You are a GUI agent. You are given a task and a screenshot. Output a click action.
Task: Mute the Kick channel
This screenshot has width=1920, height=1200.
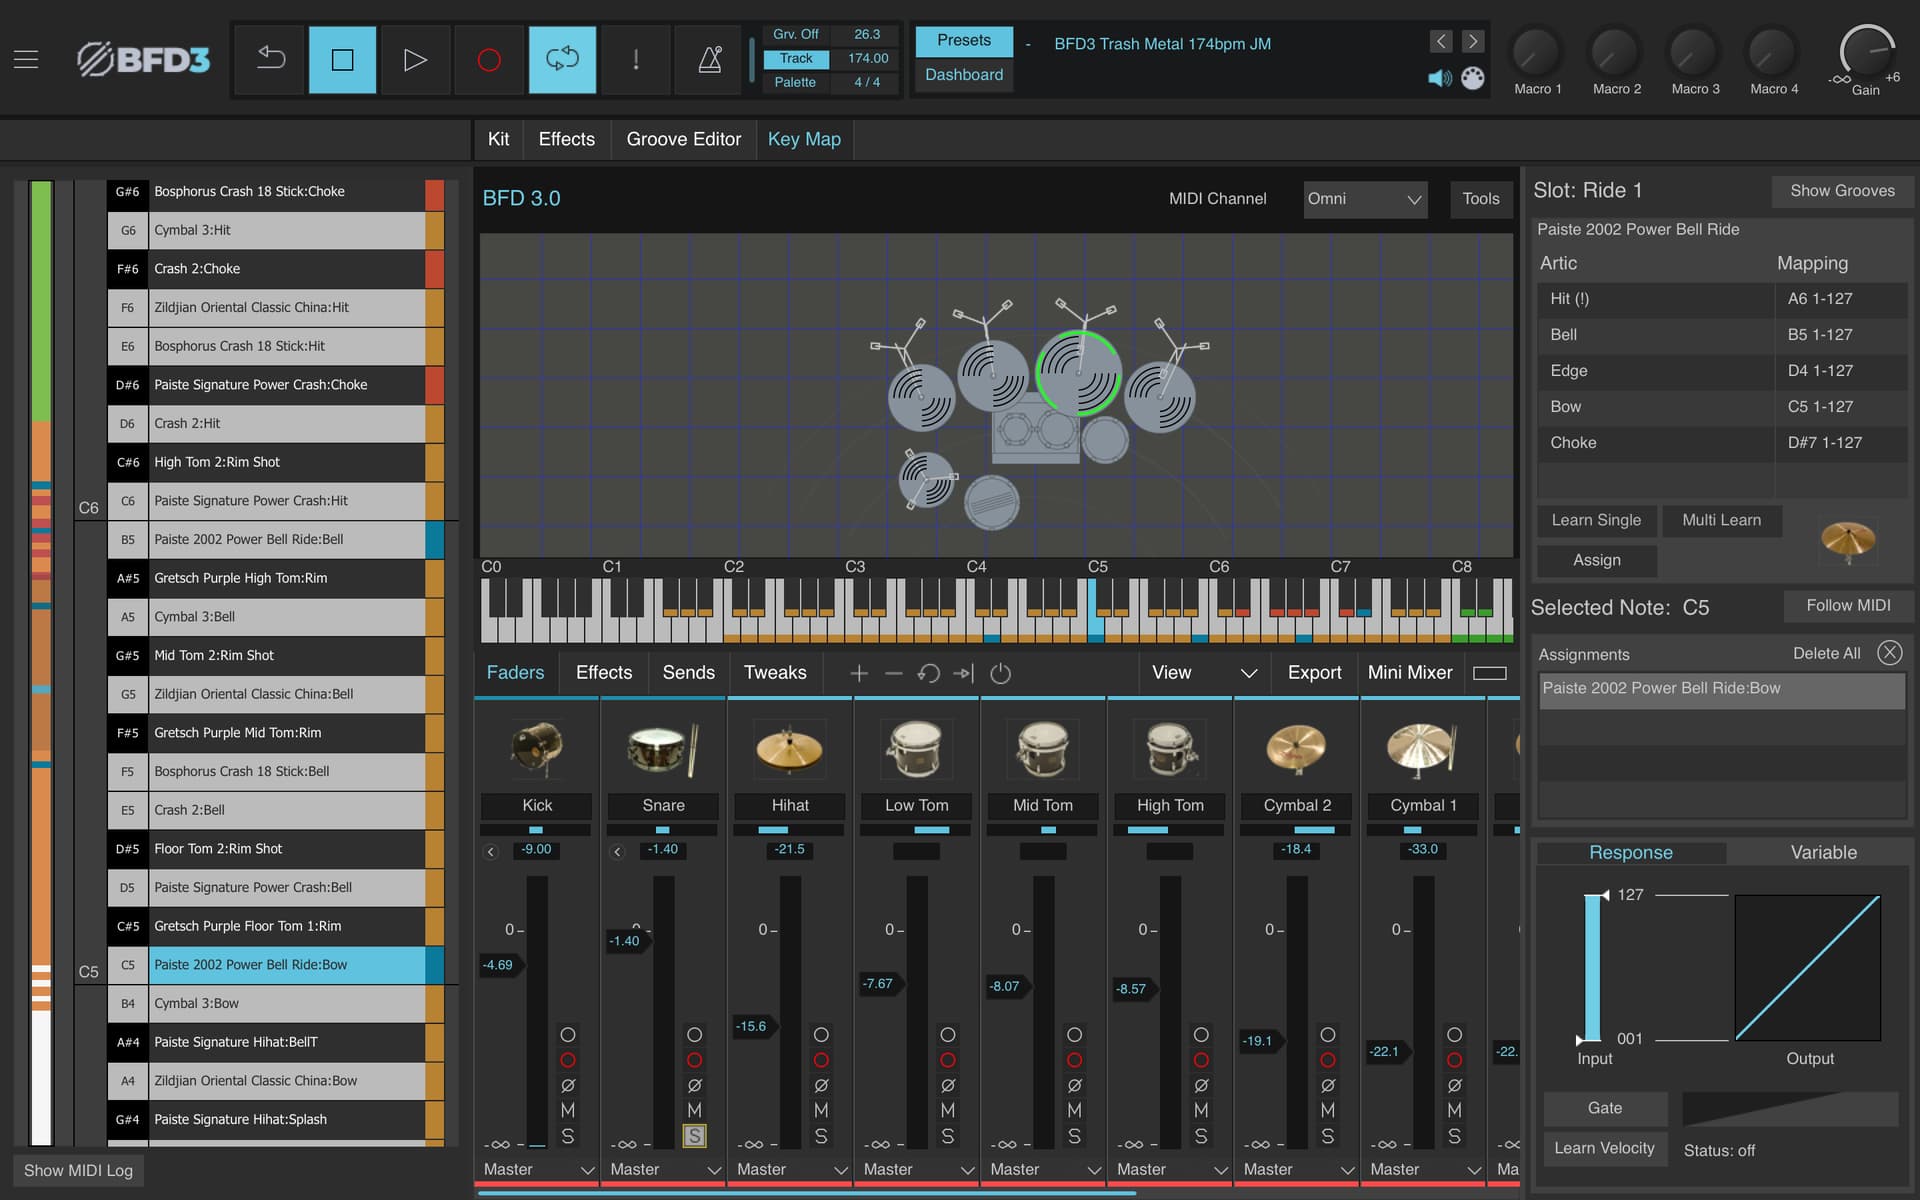[568, 1110]
